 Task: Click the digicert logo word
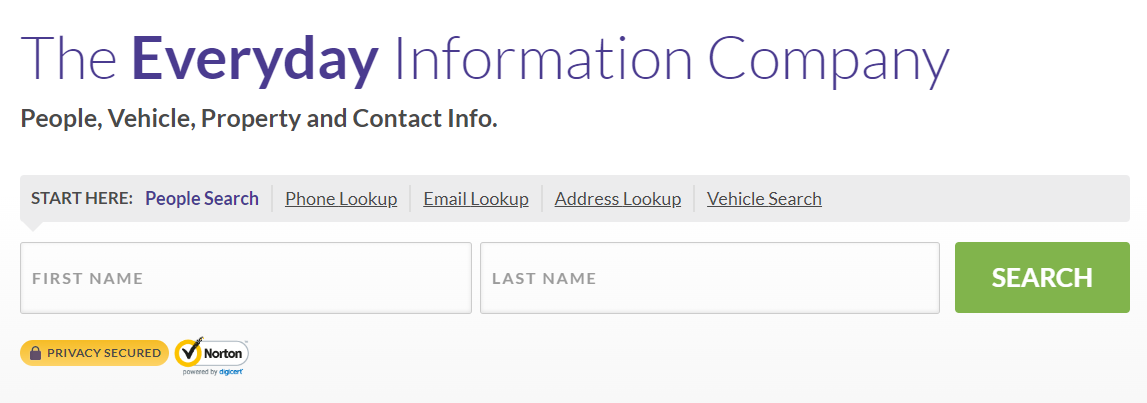click(231, 372)
